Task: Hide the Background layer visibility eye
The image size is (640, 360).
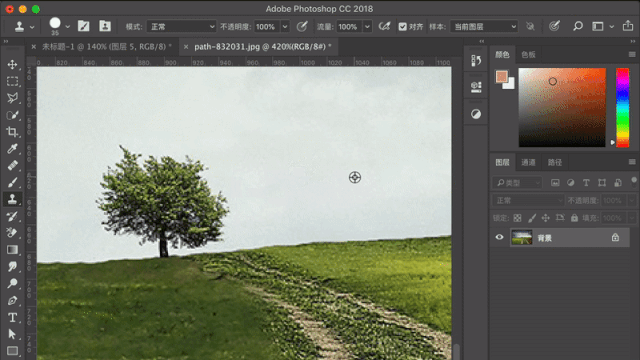Action: coord(499,237)
